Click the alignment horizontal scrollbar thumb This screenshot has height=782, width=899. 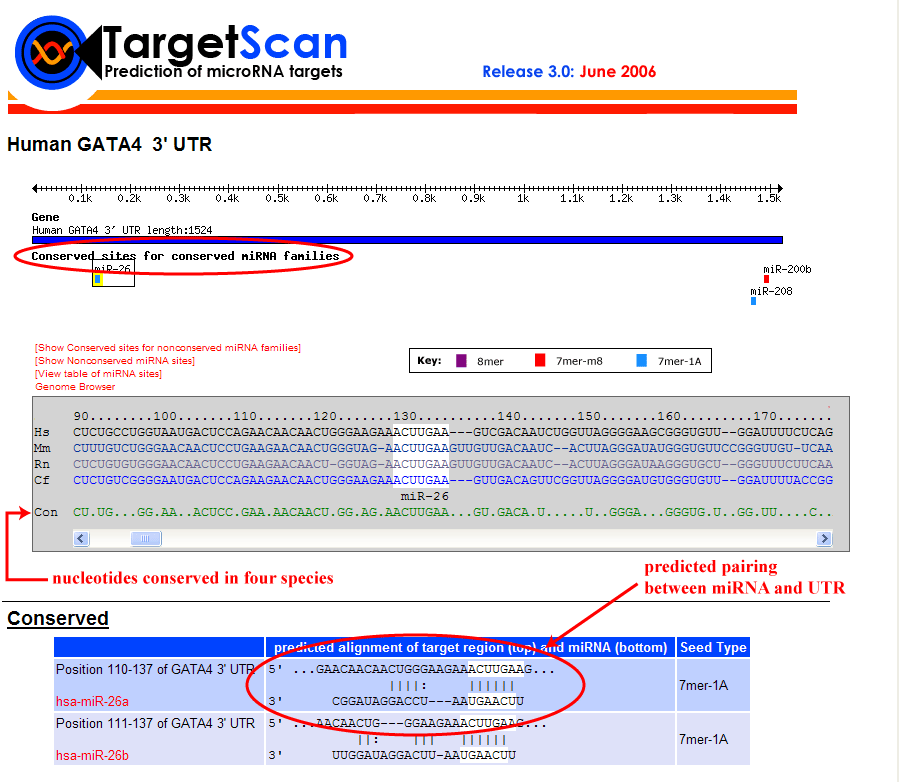[x=146, y=539]
